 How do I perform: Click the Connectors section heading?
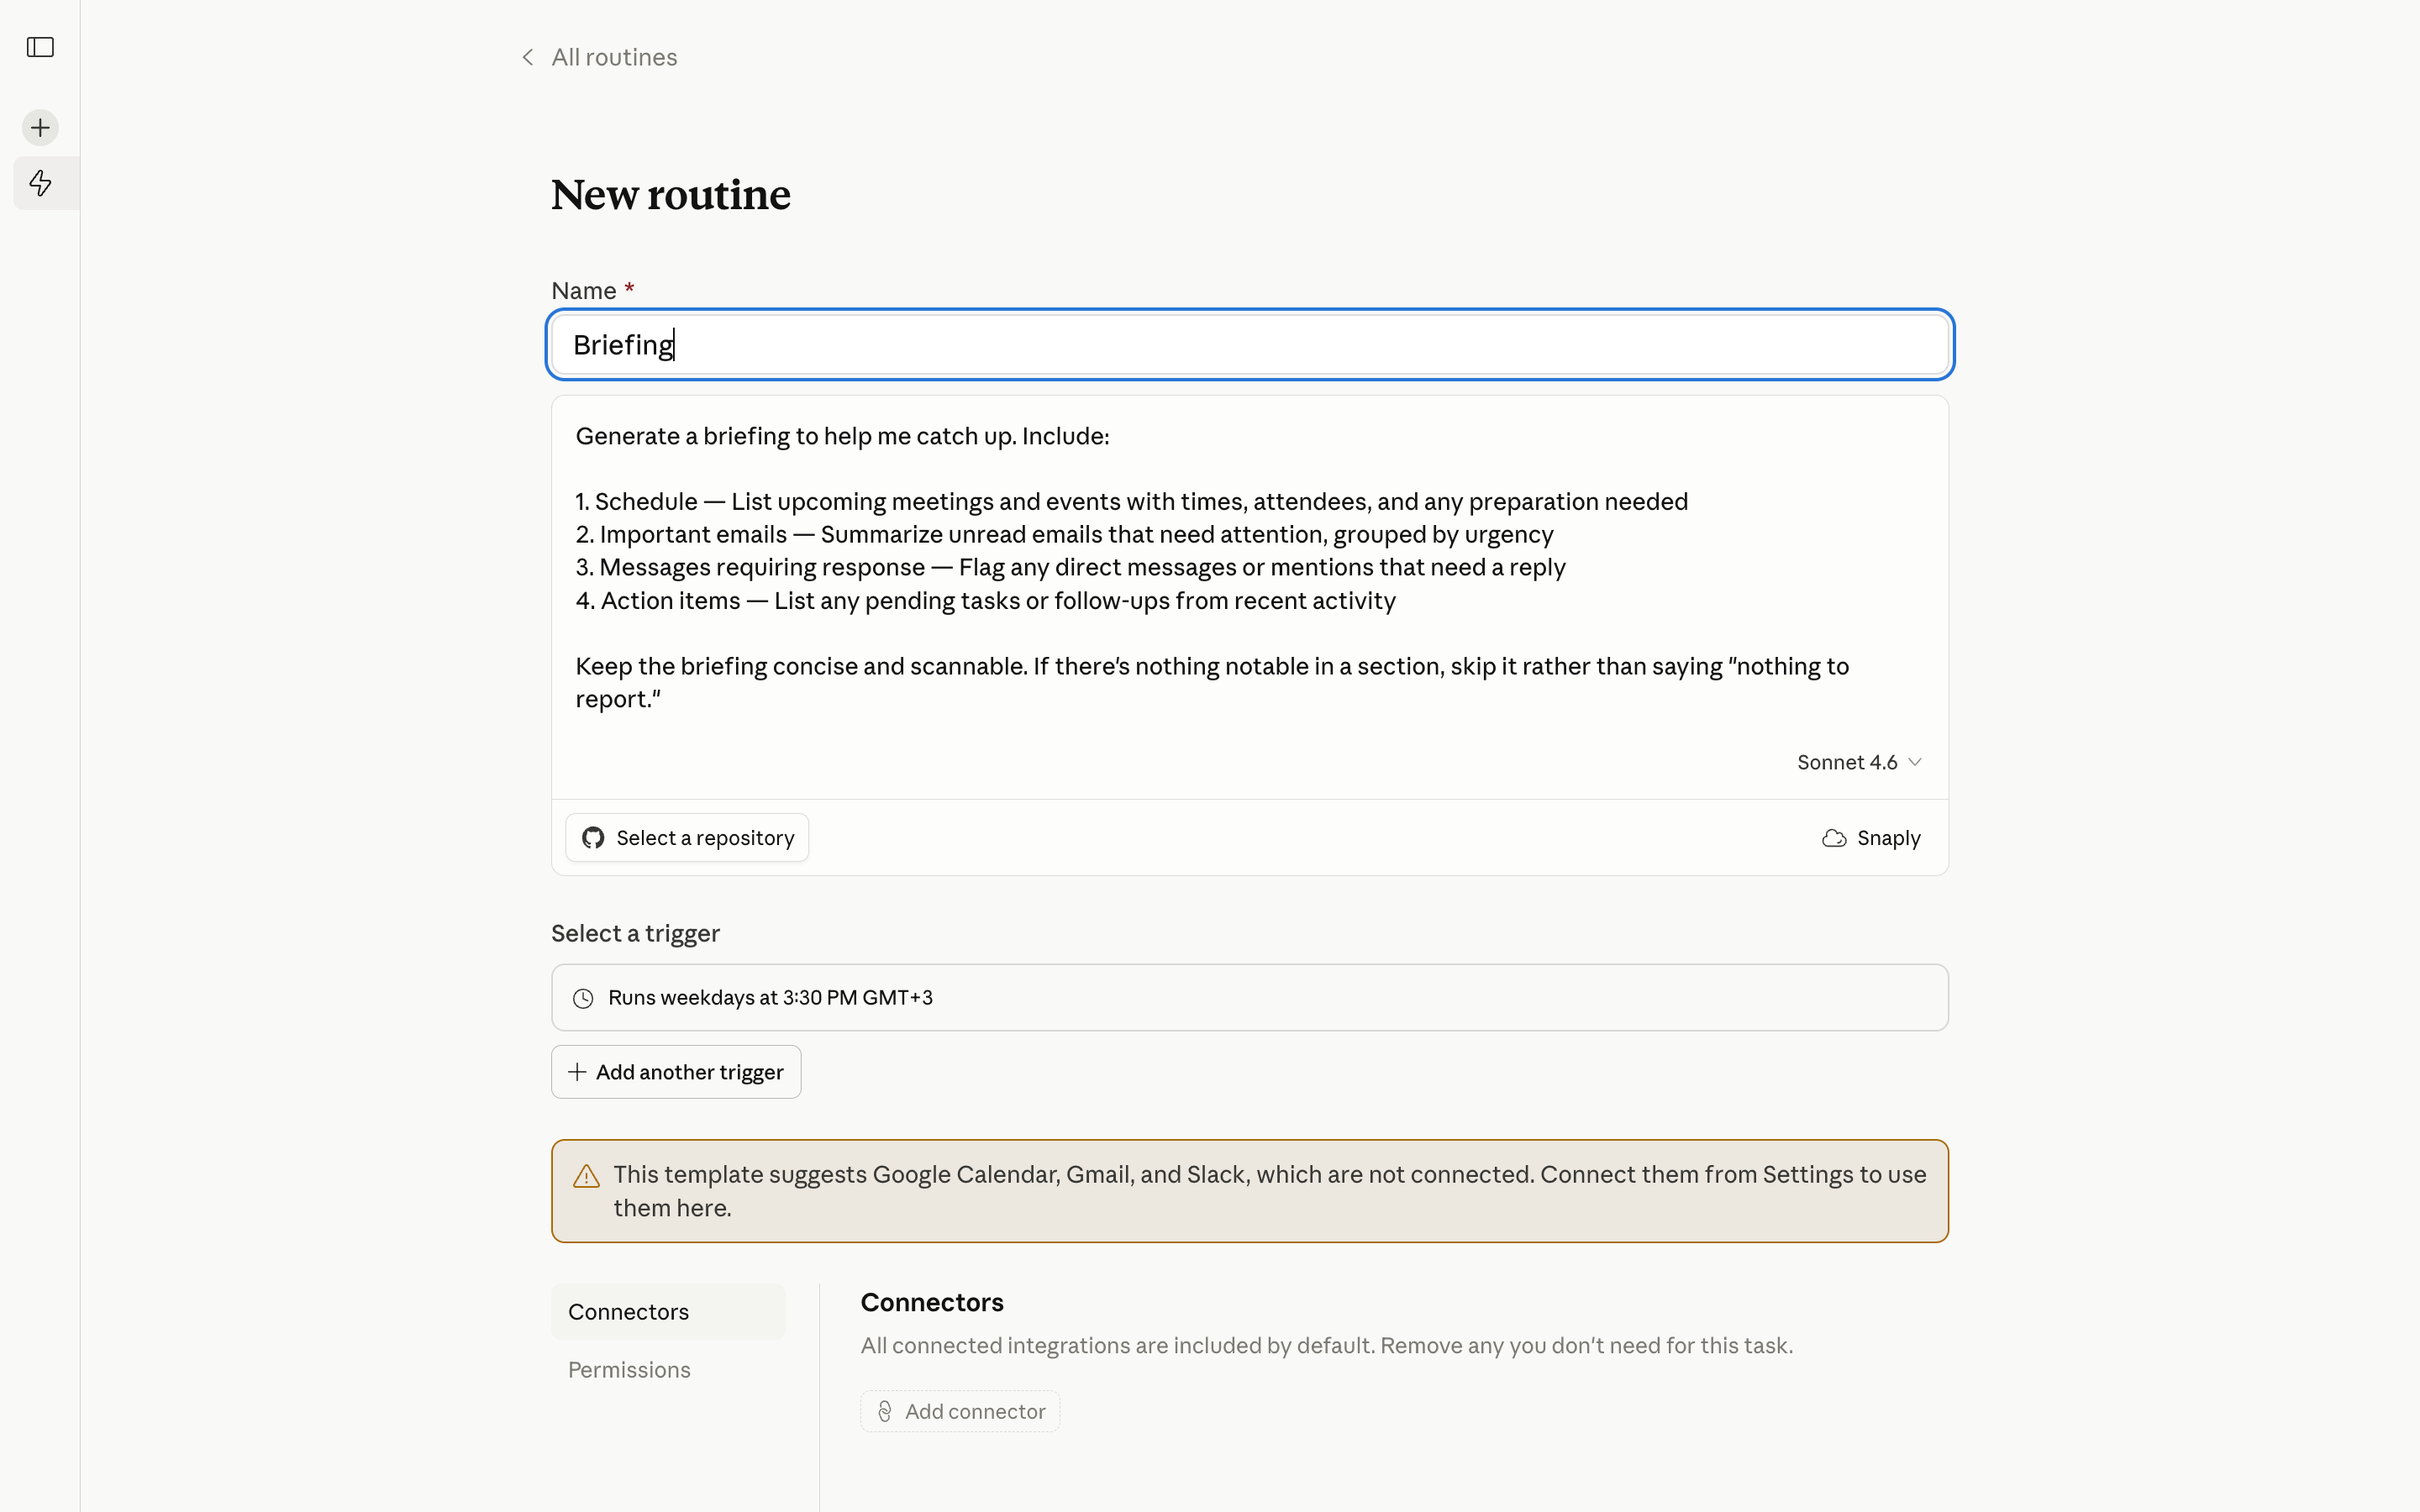pyautogui.click(x=932, y=1302)
